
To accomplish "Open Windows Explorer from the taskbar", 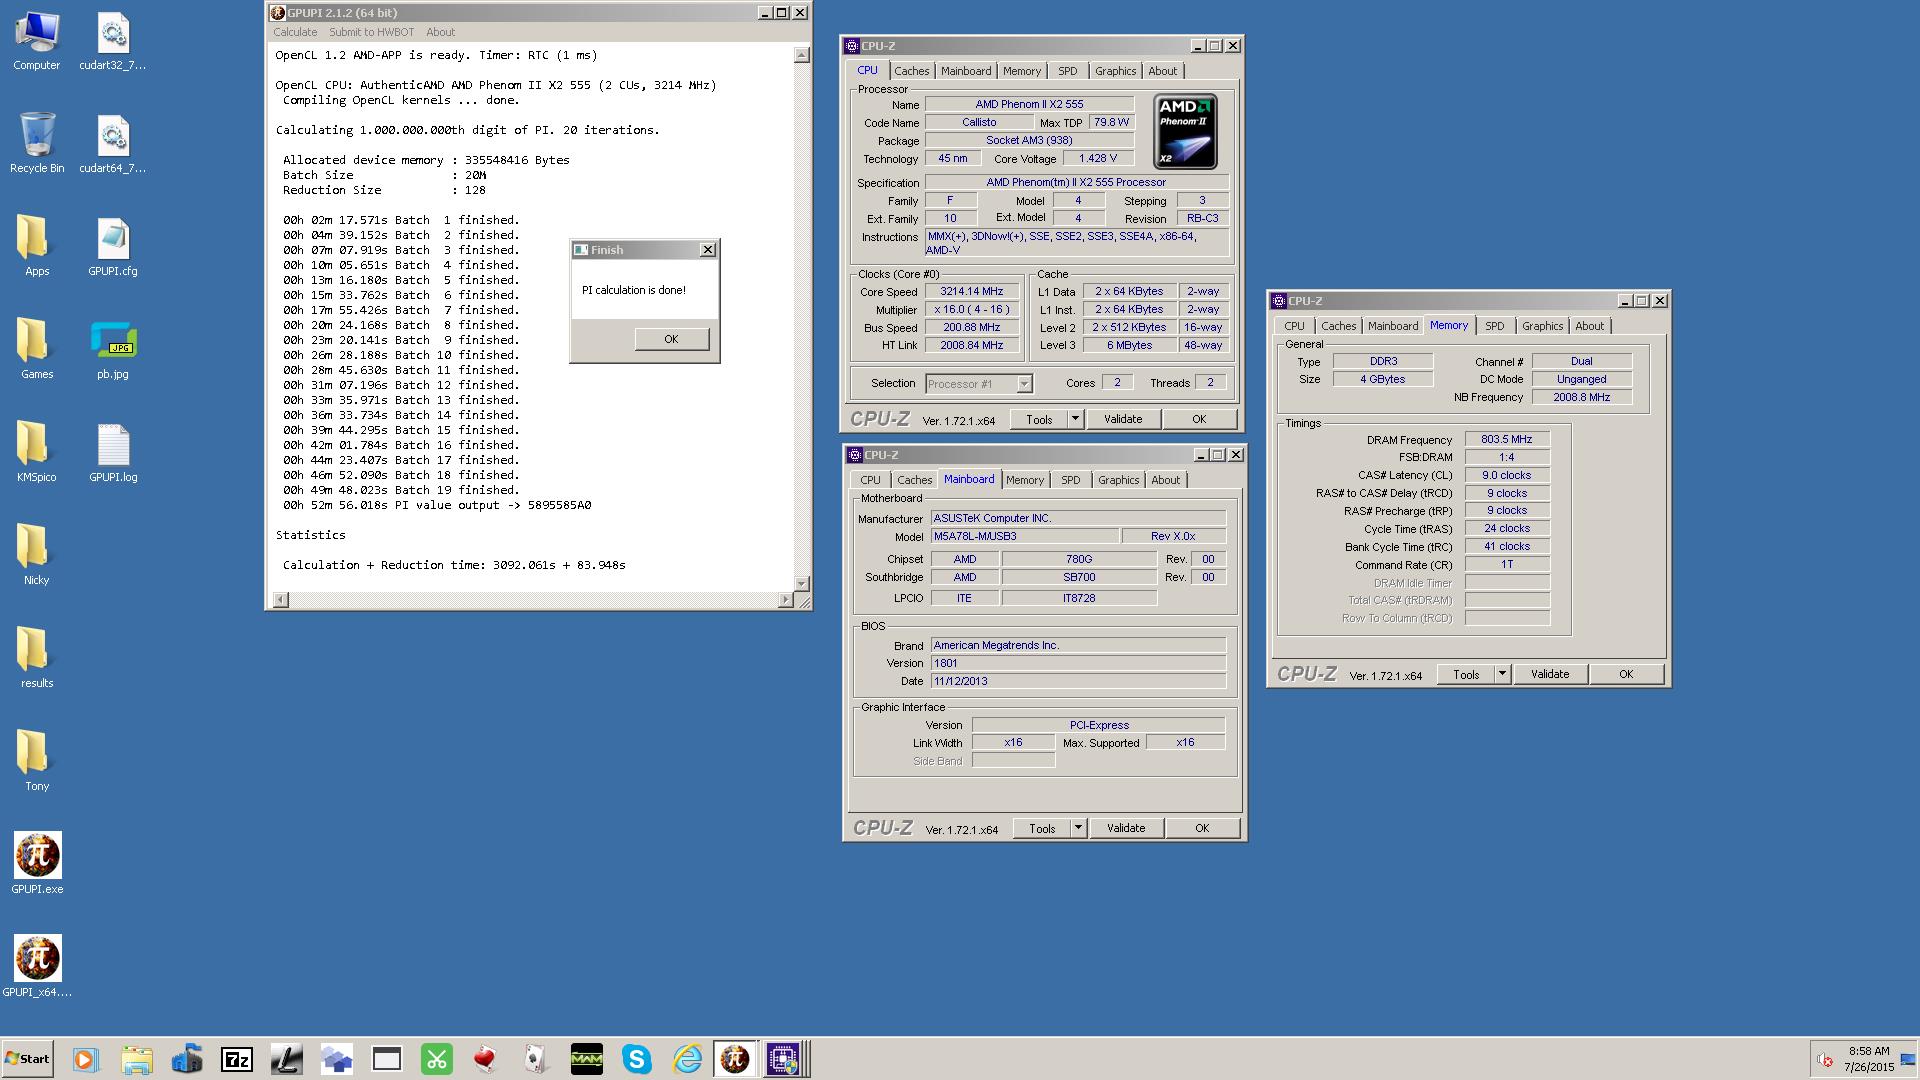I will 137,1059.
